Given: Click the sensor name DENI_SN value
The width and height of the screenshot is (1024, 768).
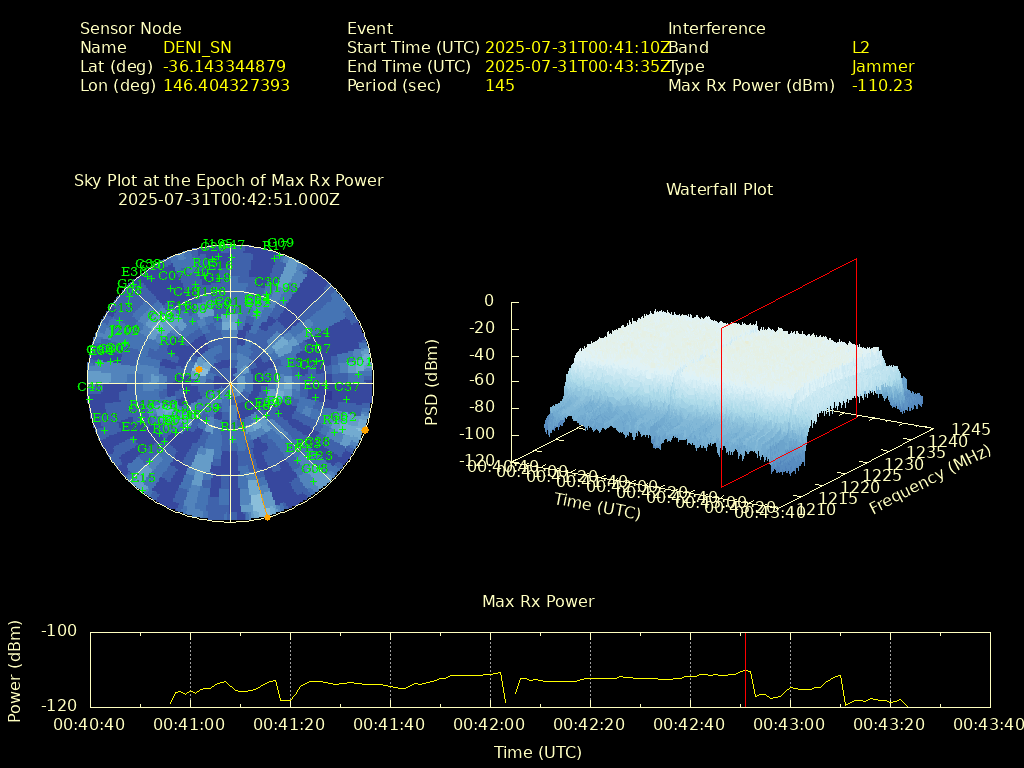Looking at the screenshot, I should click(x=197, y=47).
